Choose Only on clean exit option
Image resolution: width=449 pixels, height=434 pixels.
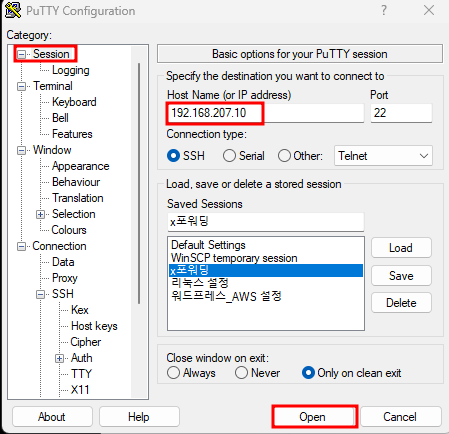tap(308, 373)
